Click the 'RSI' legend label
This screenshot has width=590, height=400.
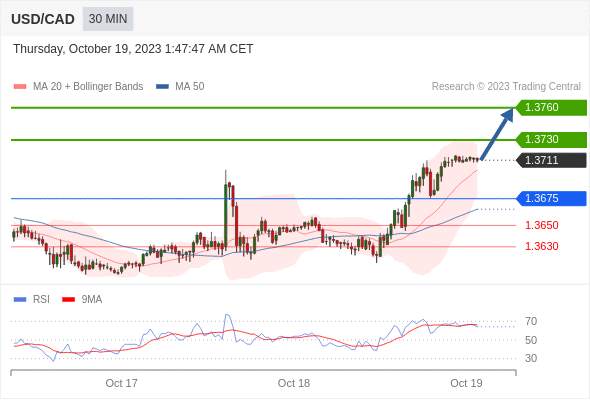pyautogui.click(x=41, y=300)
